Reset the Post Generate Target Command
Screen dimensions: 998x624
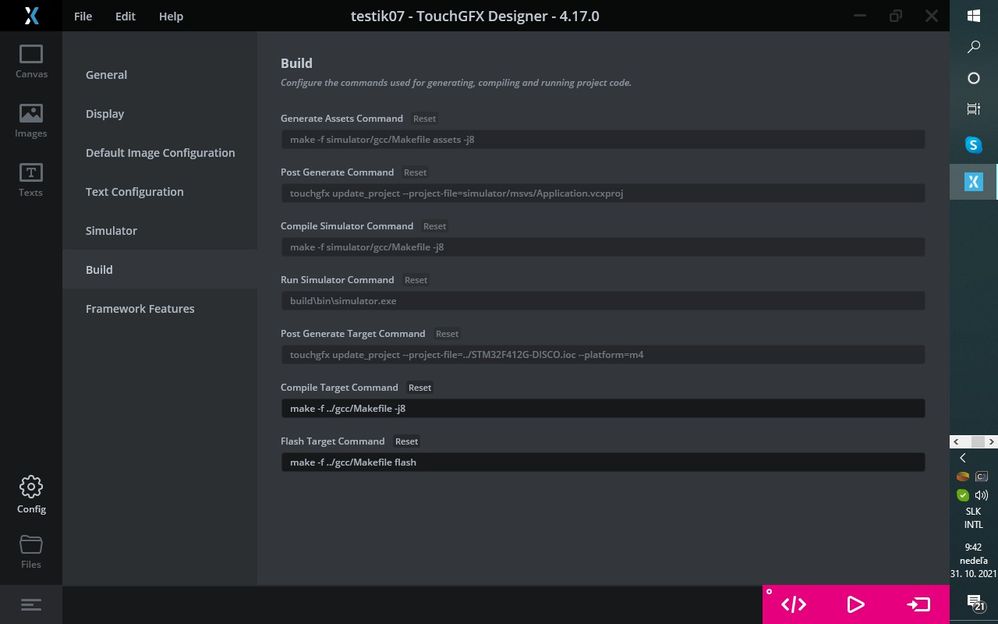click(447, 334)
